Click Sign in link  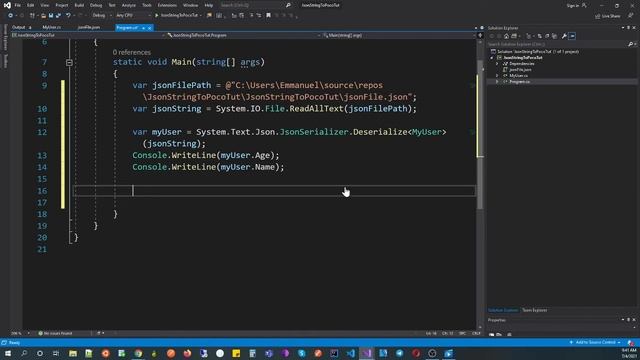click(x=573, y=5)
